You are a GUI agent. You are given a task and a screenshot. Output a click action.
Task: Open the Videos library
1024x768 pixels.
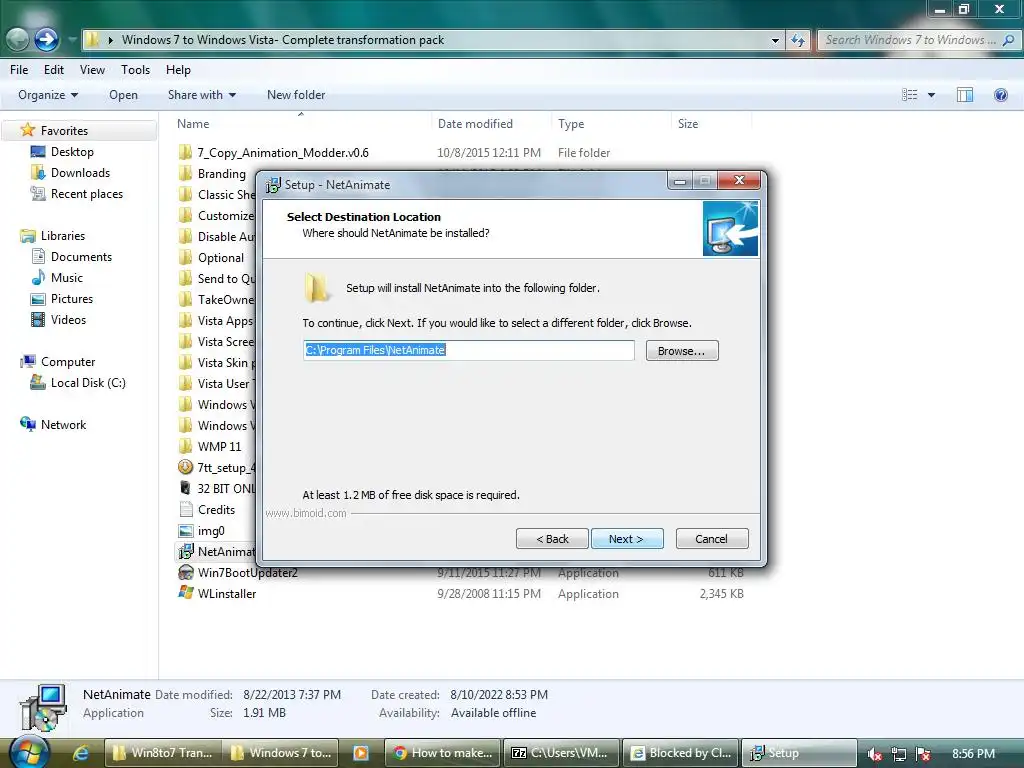[x=69, y=319]
